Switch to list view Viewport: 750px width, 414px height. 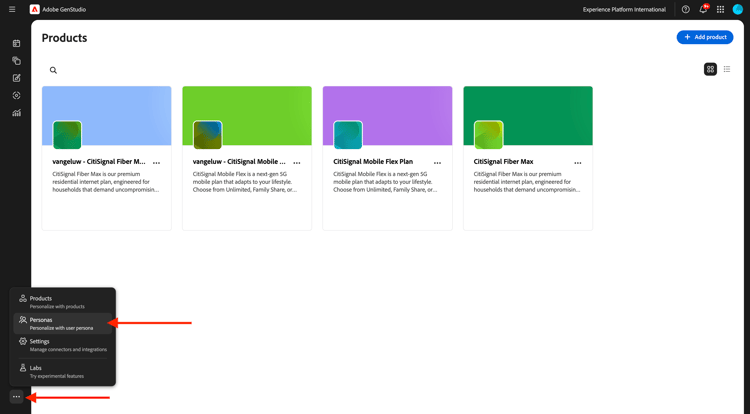click(727, 69)
